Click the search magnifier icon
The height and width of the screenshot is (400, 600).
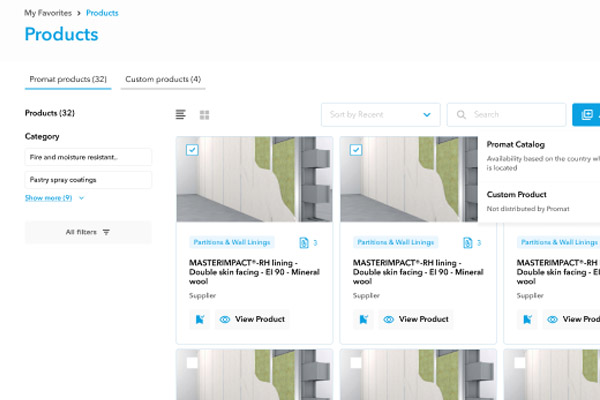[461, 114]
